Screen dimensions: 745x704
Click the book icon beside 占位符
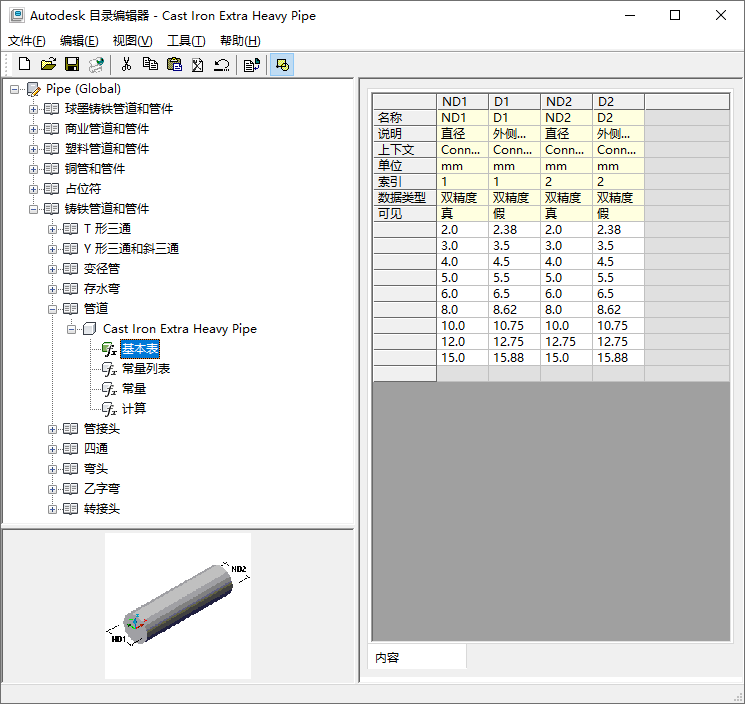tap(51, 189)
